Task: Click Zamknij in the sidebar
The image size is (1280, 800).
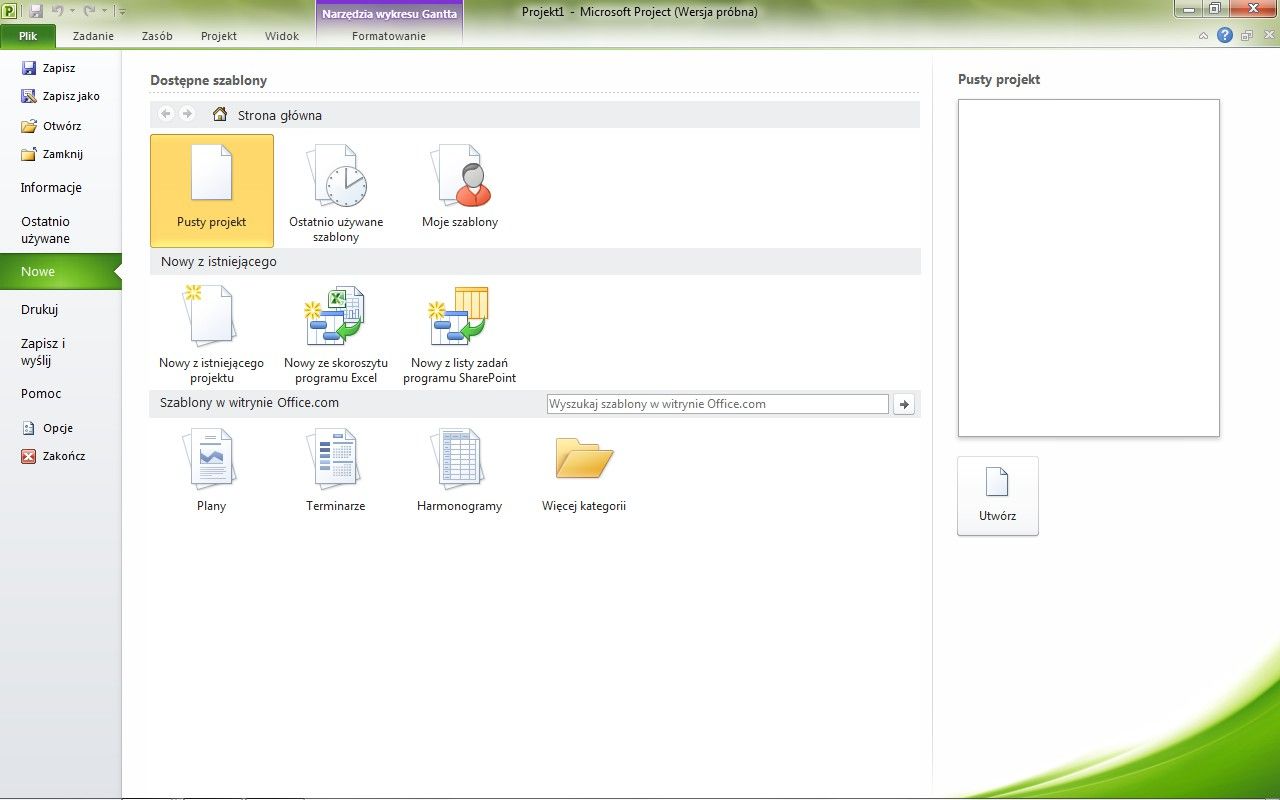Action: click(52, 154)
